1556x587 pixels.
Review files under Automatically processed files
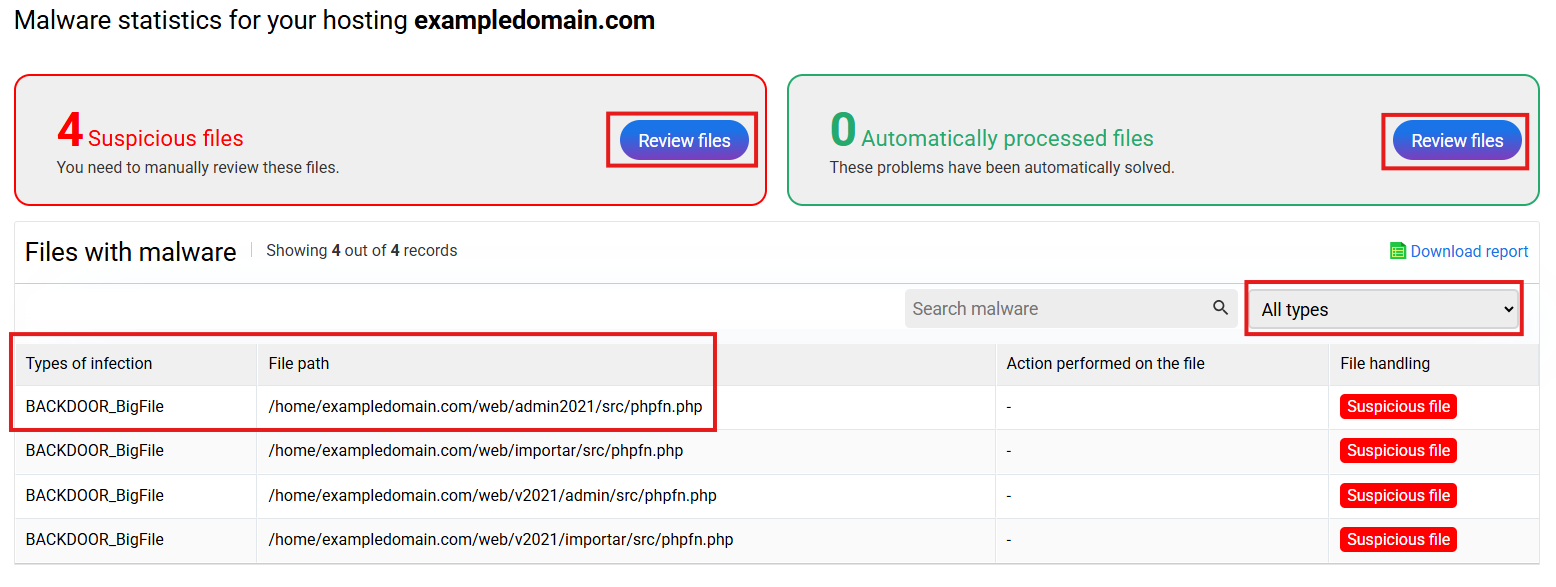1457,141
